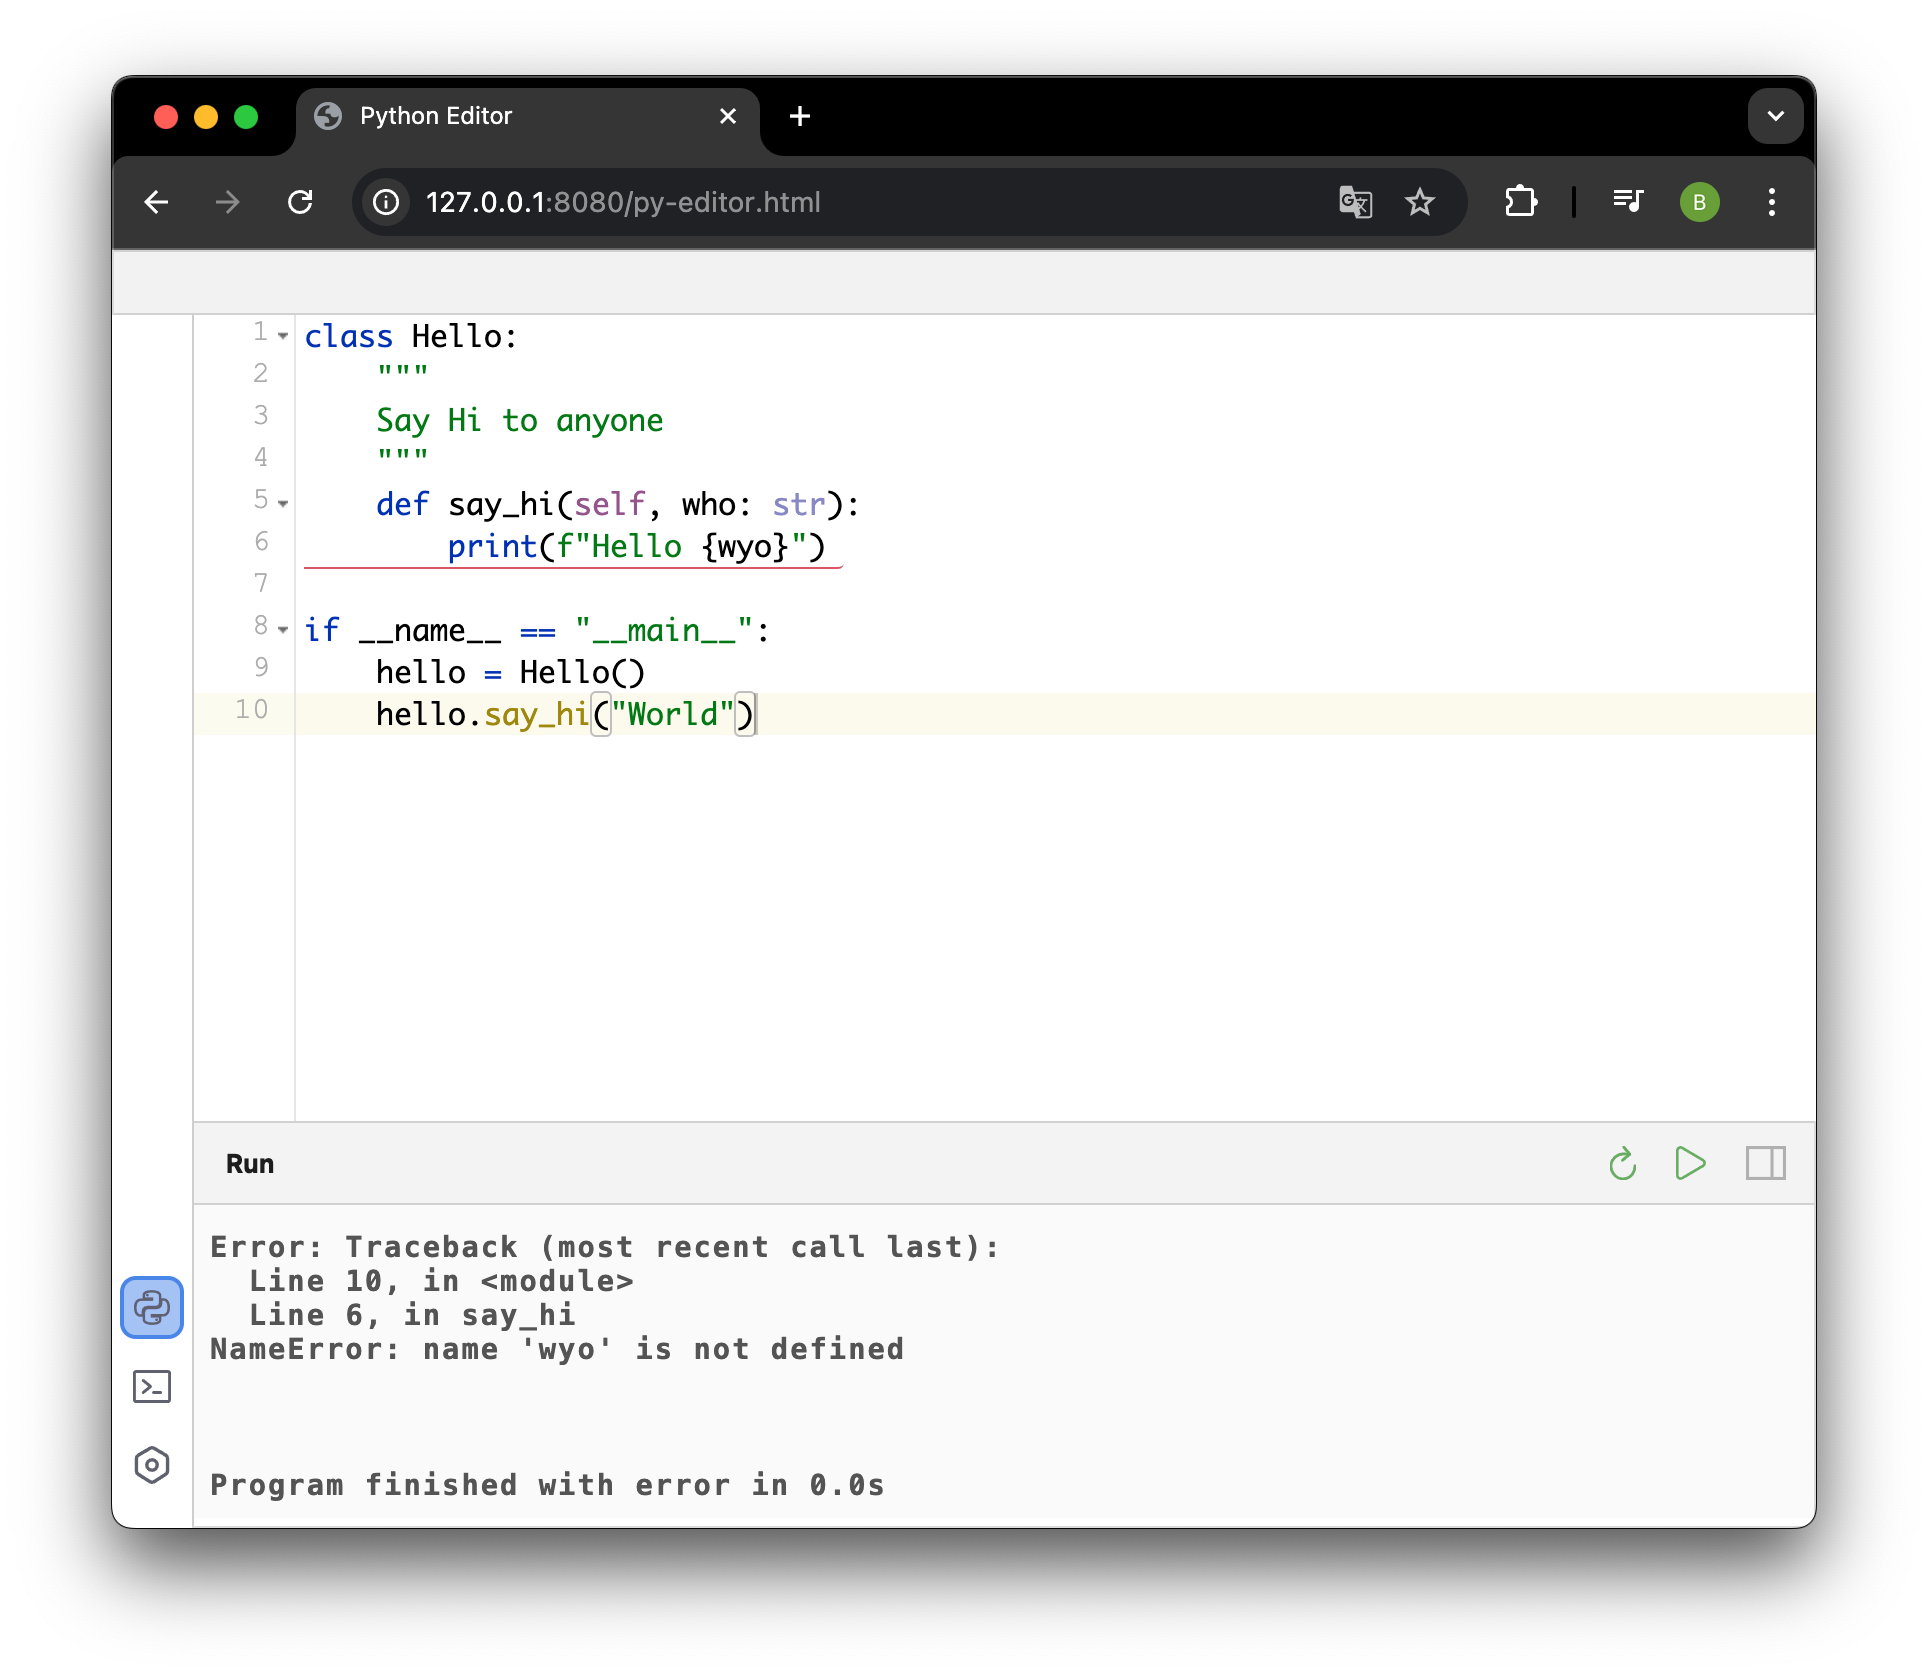
Task: Click the 'str' type annotation
Action: (799, 504)
